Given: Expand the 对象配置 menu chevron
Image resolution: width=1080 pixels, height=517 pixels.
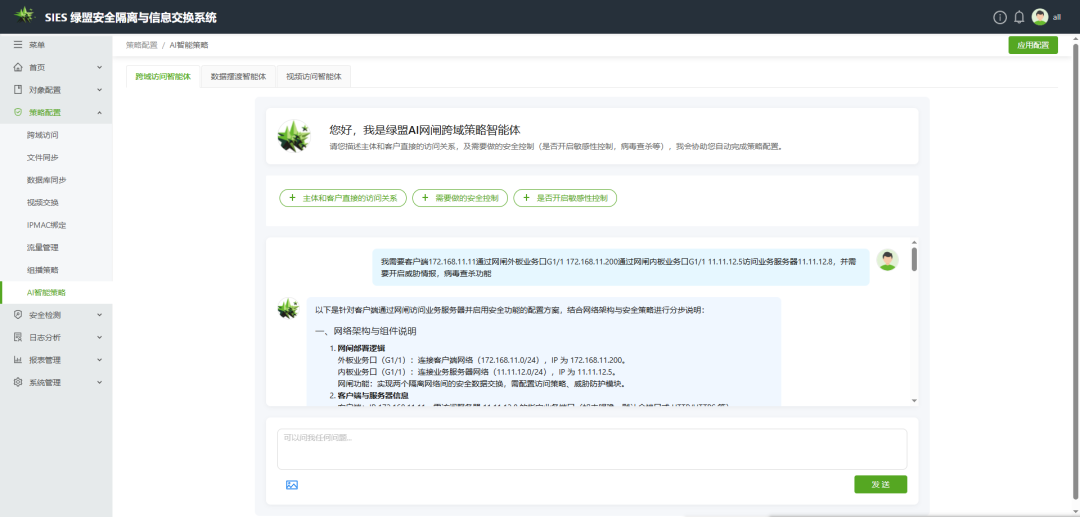Looking at the screenshot, I should pyautogui.click(x=99, y=90).
